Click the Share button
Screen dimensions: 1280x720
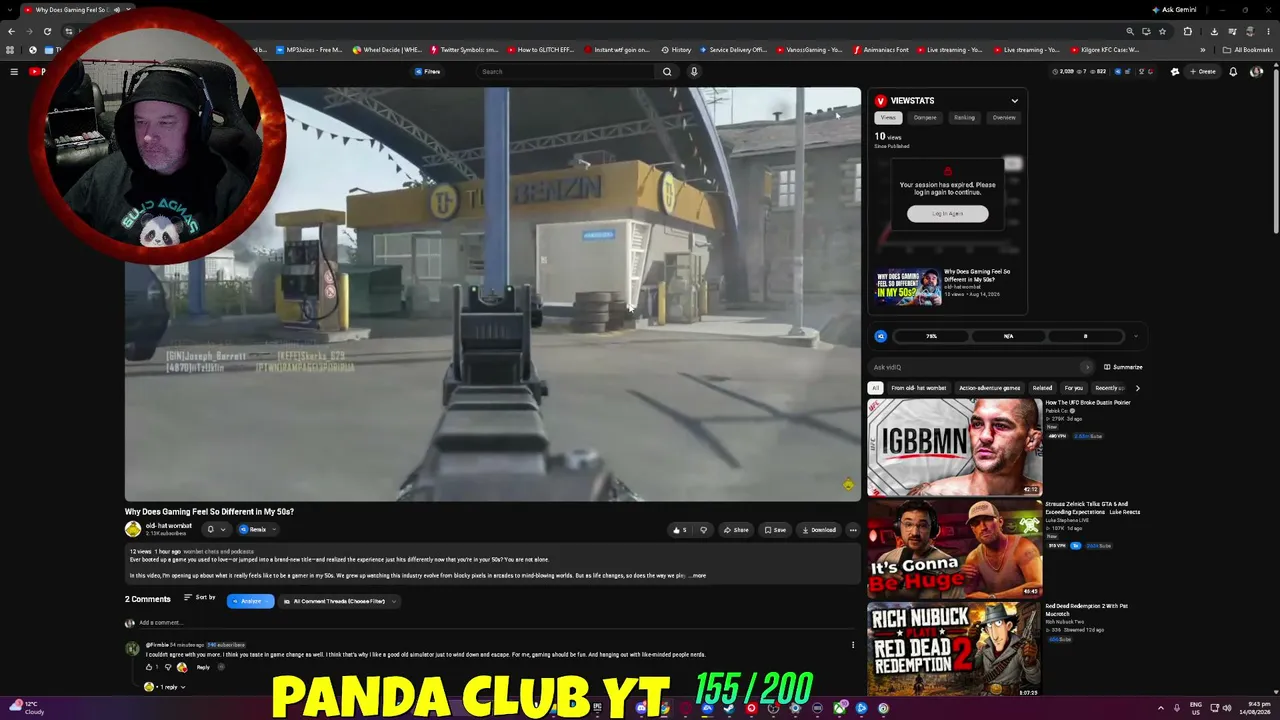pyautogui.click(x=736, y=530)
